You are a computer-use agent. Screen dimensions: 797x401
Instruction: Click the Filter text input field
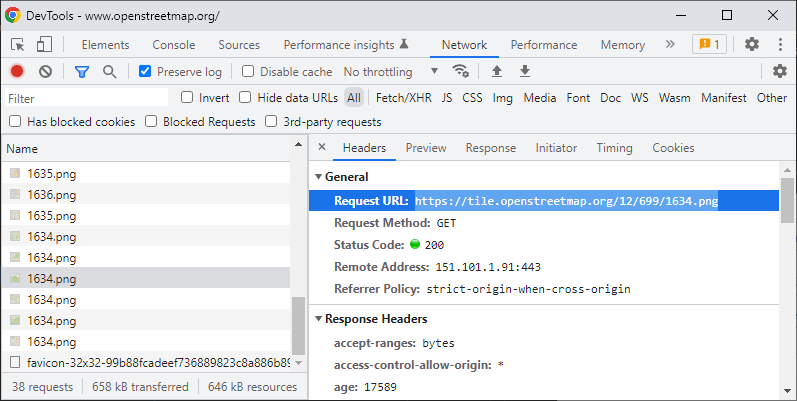[x=86, y=98]
